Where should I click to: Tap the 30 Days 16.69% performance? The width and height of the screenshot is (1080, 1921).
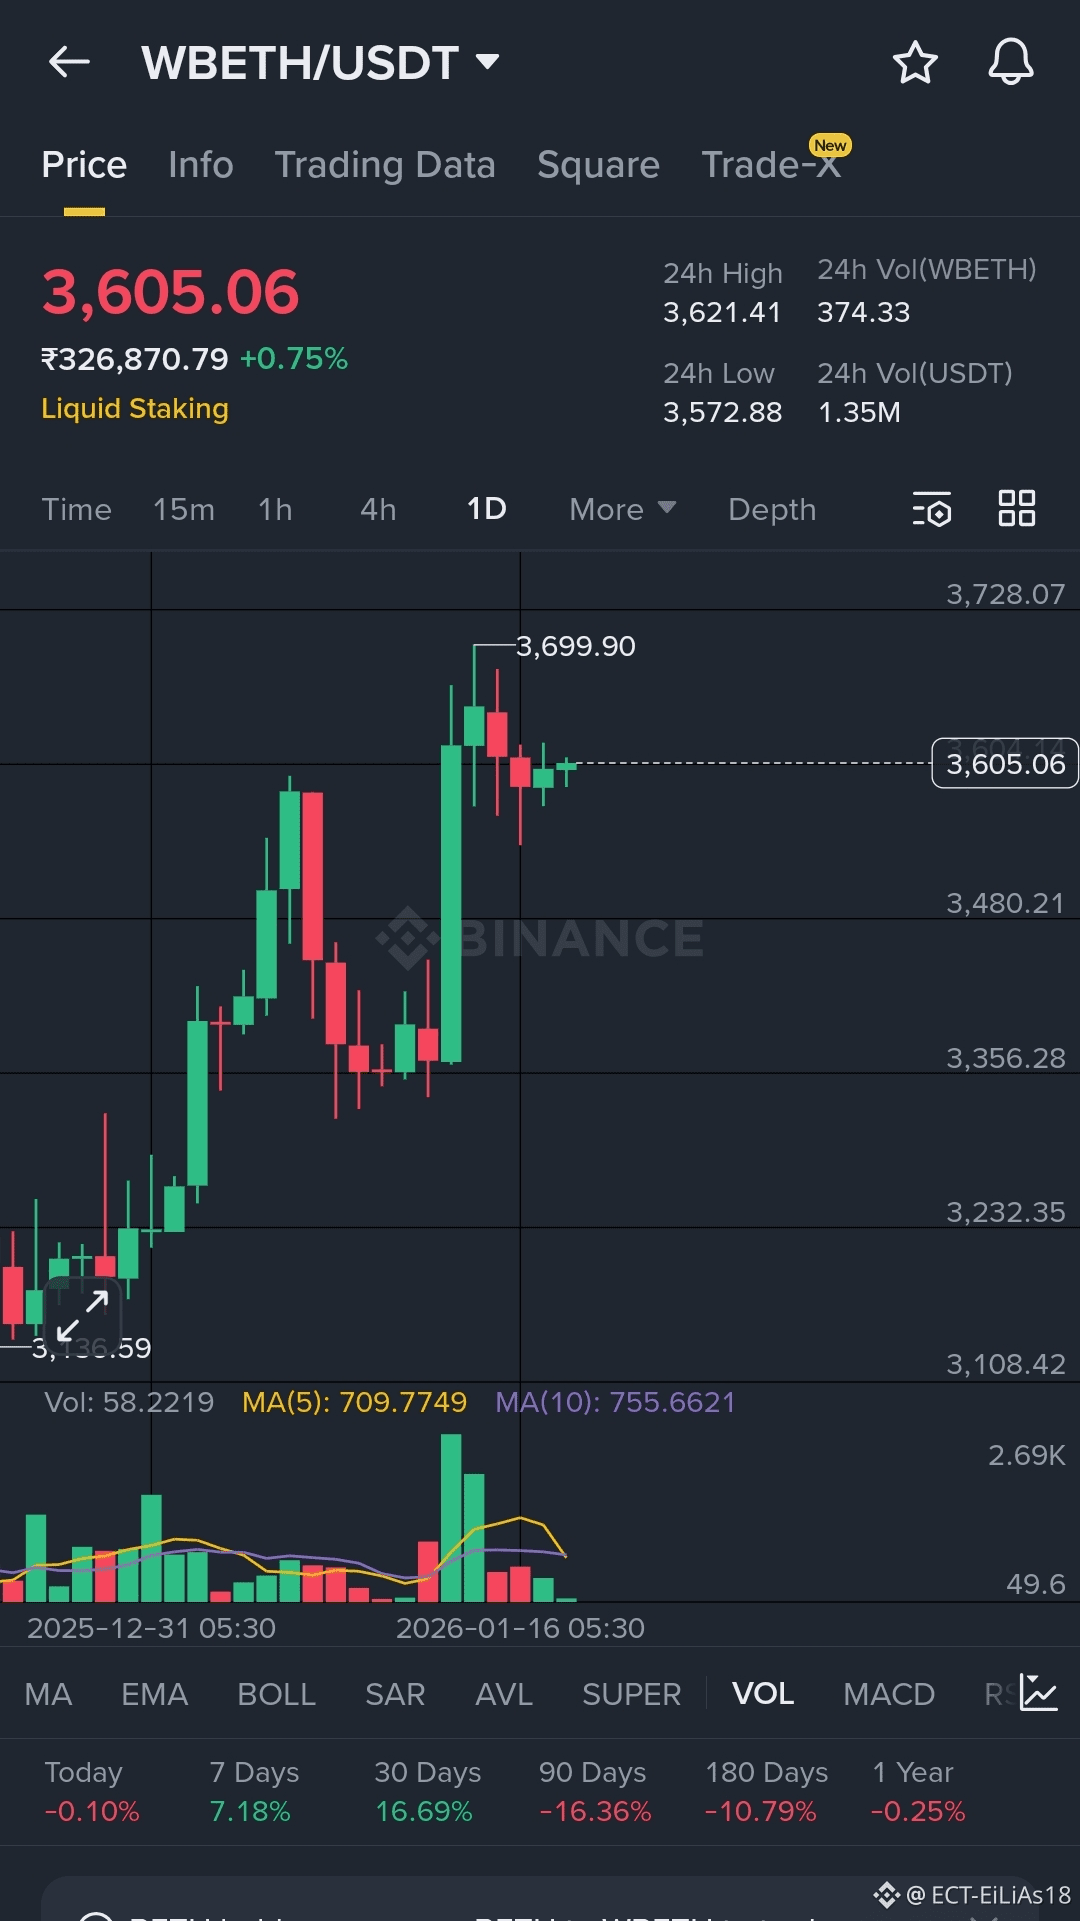pos(427,1791)
